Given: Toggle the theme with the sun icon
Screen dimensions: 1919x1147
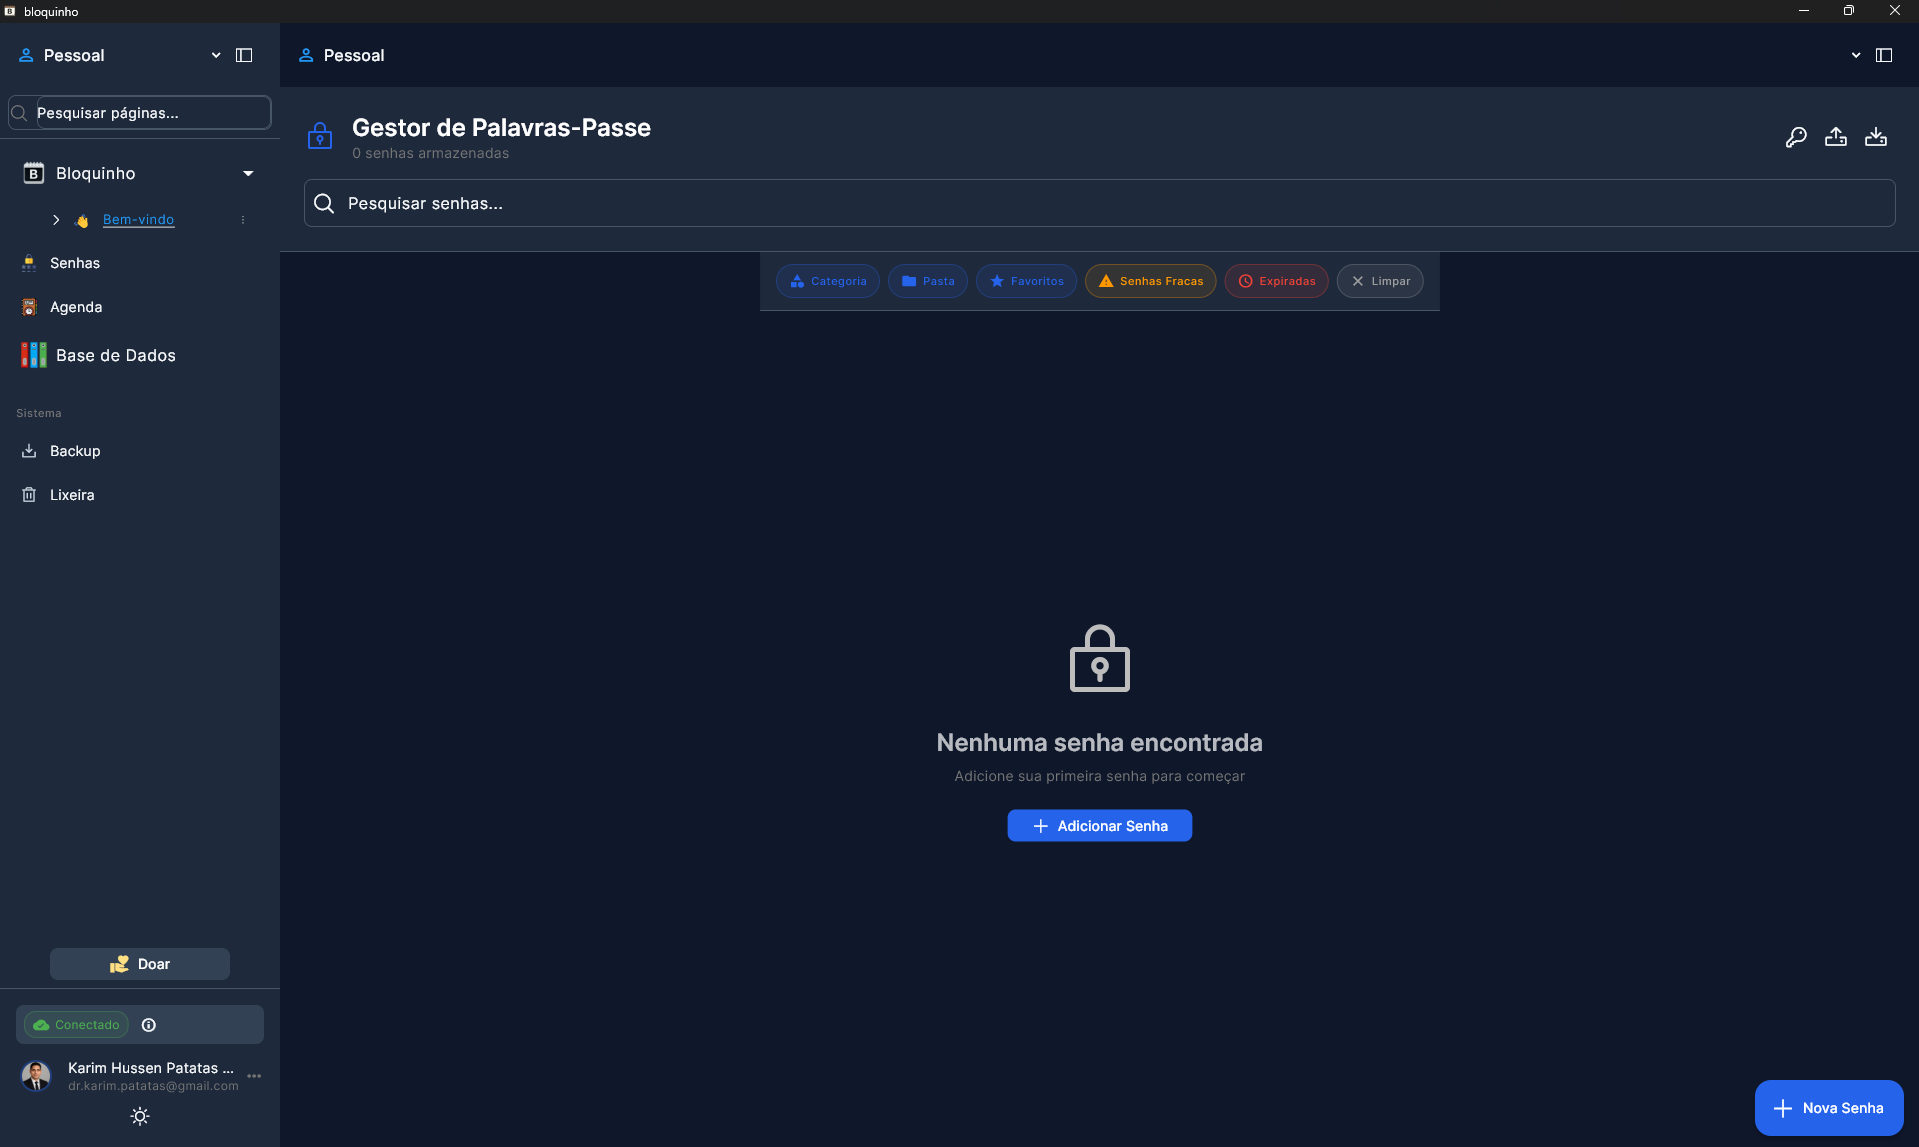Looking at the screenshot, I should 139,1116.
